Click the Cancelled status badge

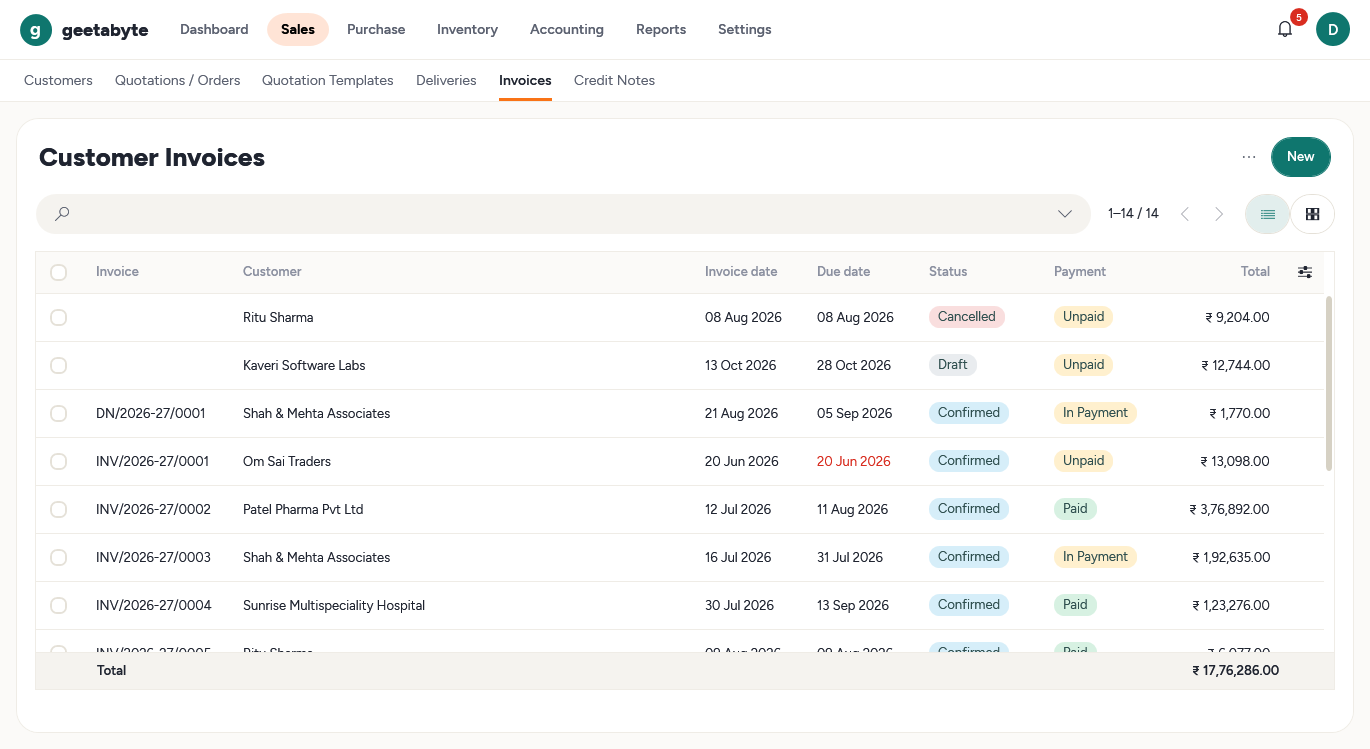pos(966,317)
